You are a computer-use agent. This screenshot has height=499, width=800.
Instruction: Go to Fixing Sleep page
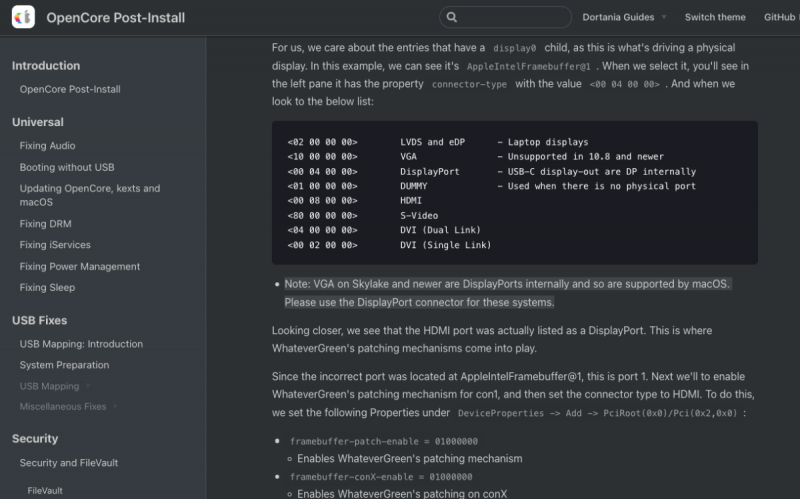click(x=47, y=287)
